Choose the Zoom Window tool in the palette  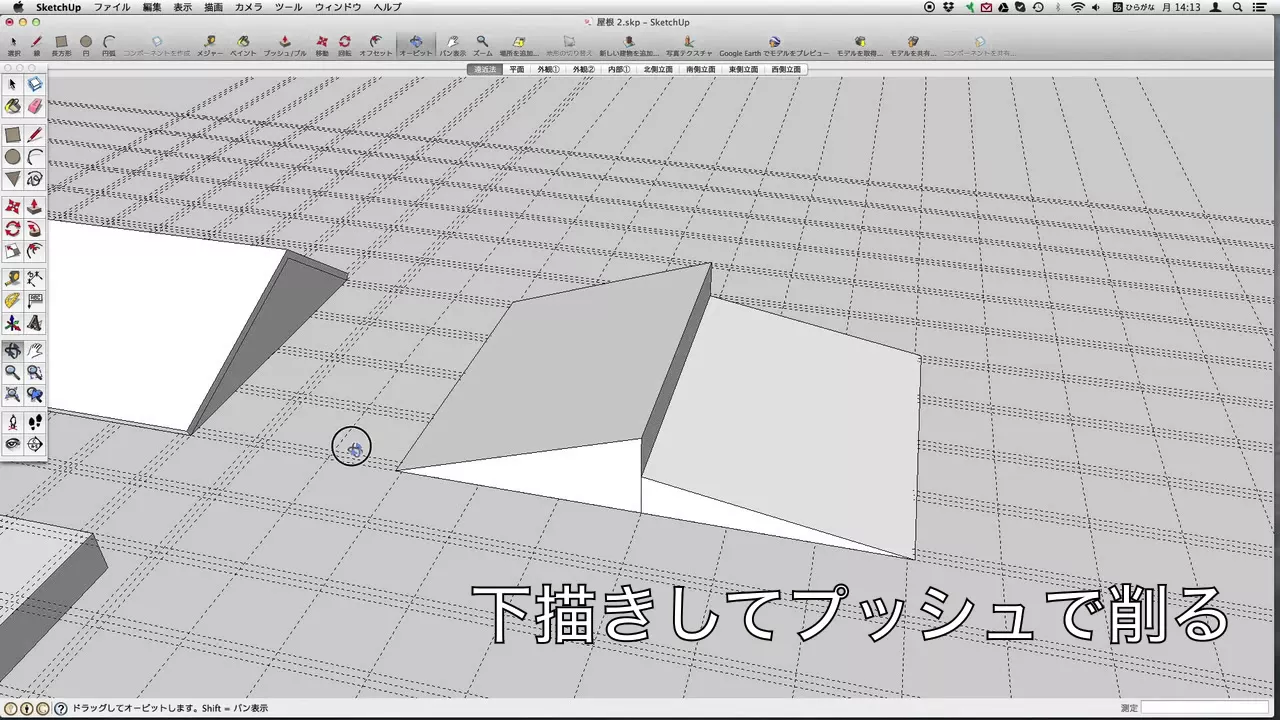point(35,372)
